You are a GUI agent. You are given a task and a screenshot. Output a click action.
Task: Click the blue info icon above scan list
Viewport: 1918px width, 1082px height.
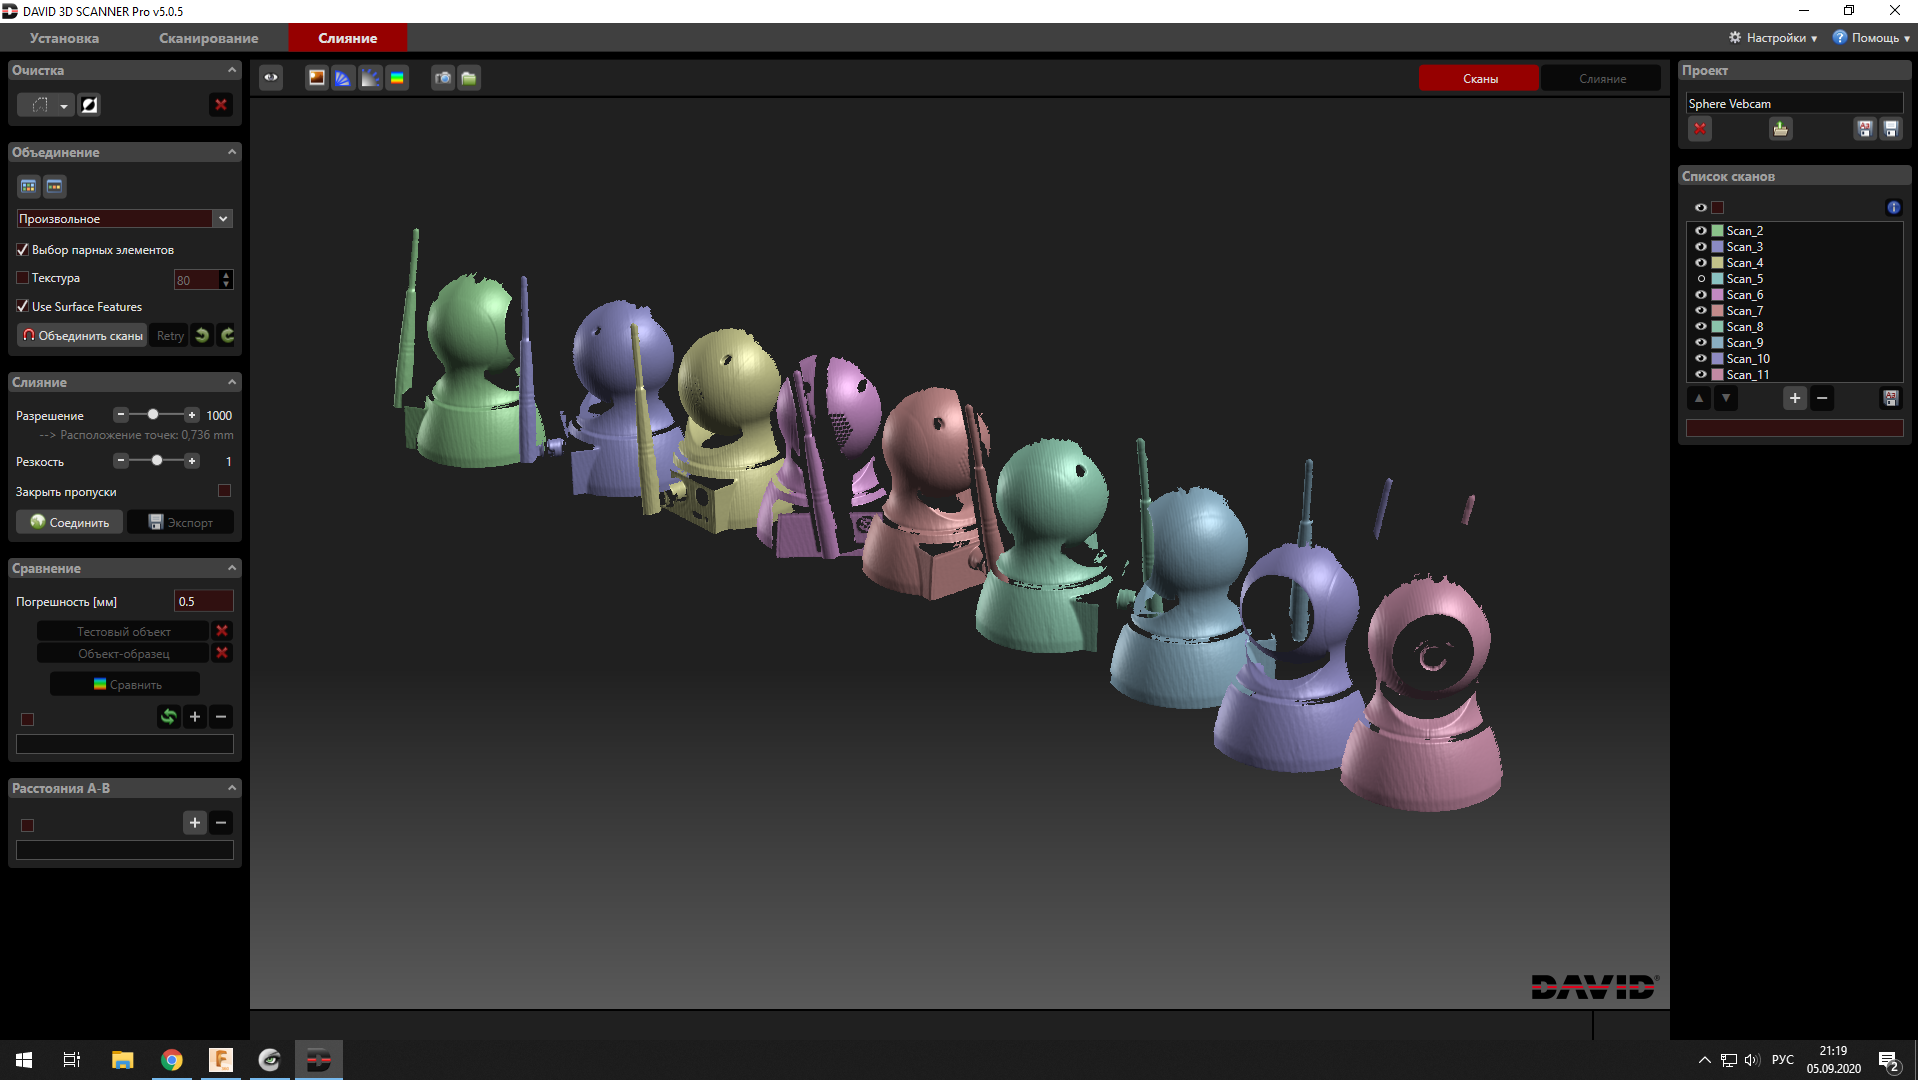coord(1893,208)
